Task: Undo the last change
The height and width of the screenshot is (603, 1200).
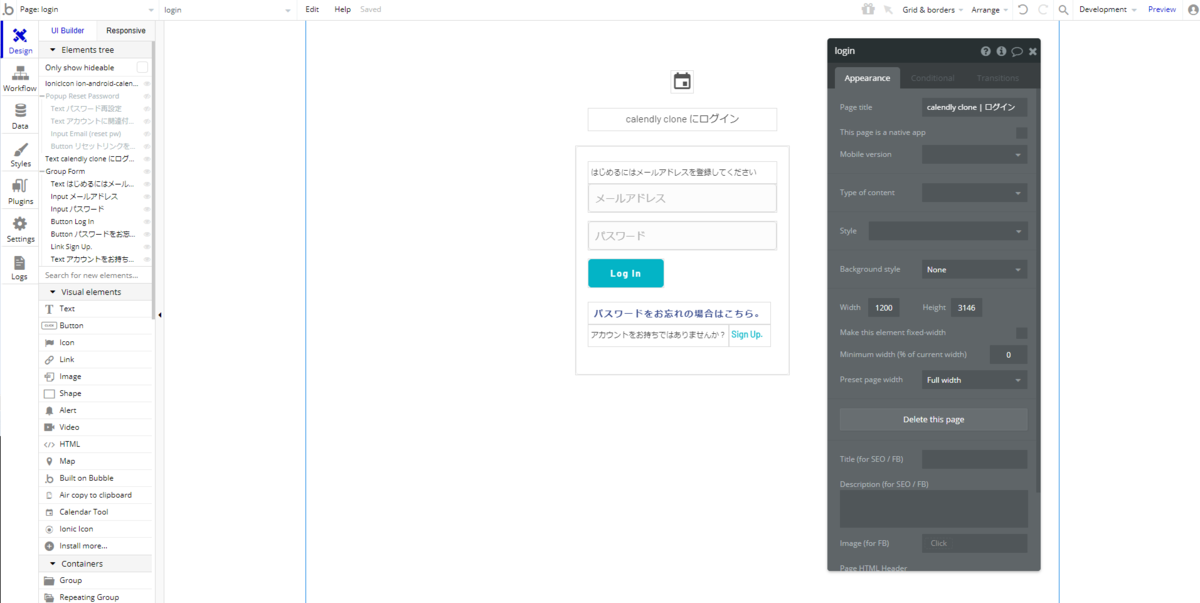Action: coord(1022,9)
